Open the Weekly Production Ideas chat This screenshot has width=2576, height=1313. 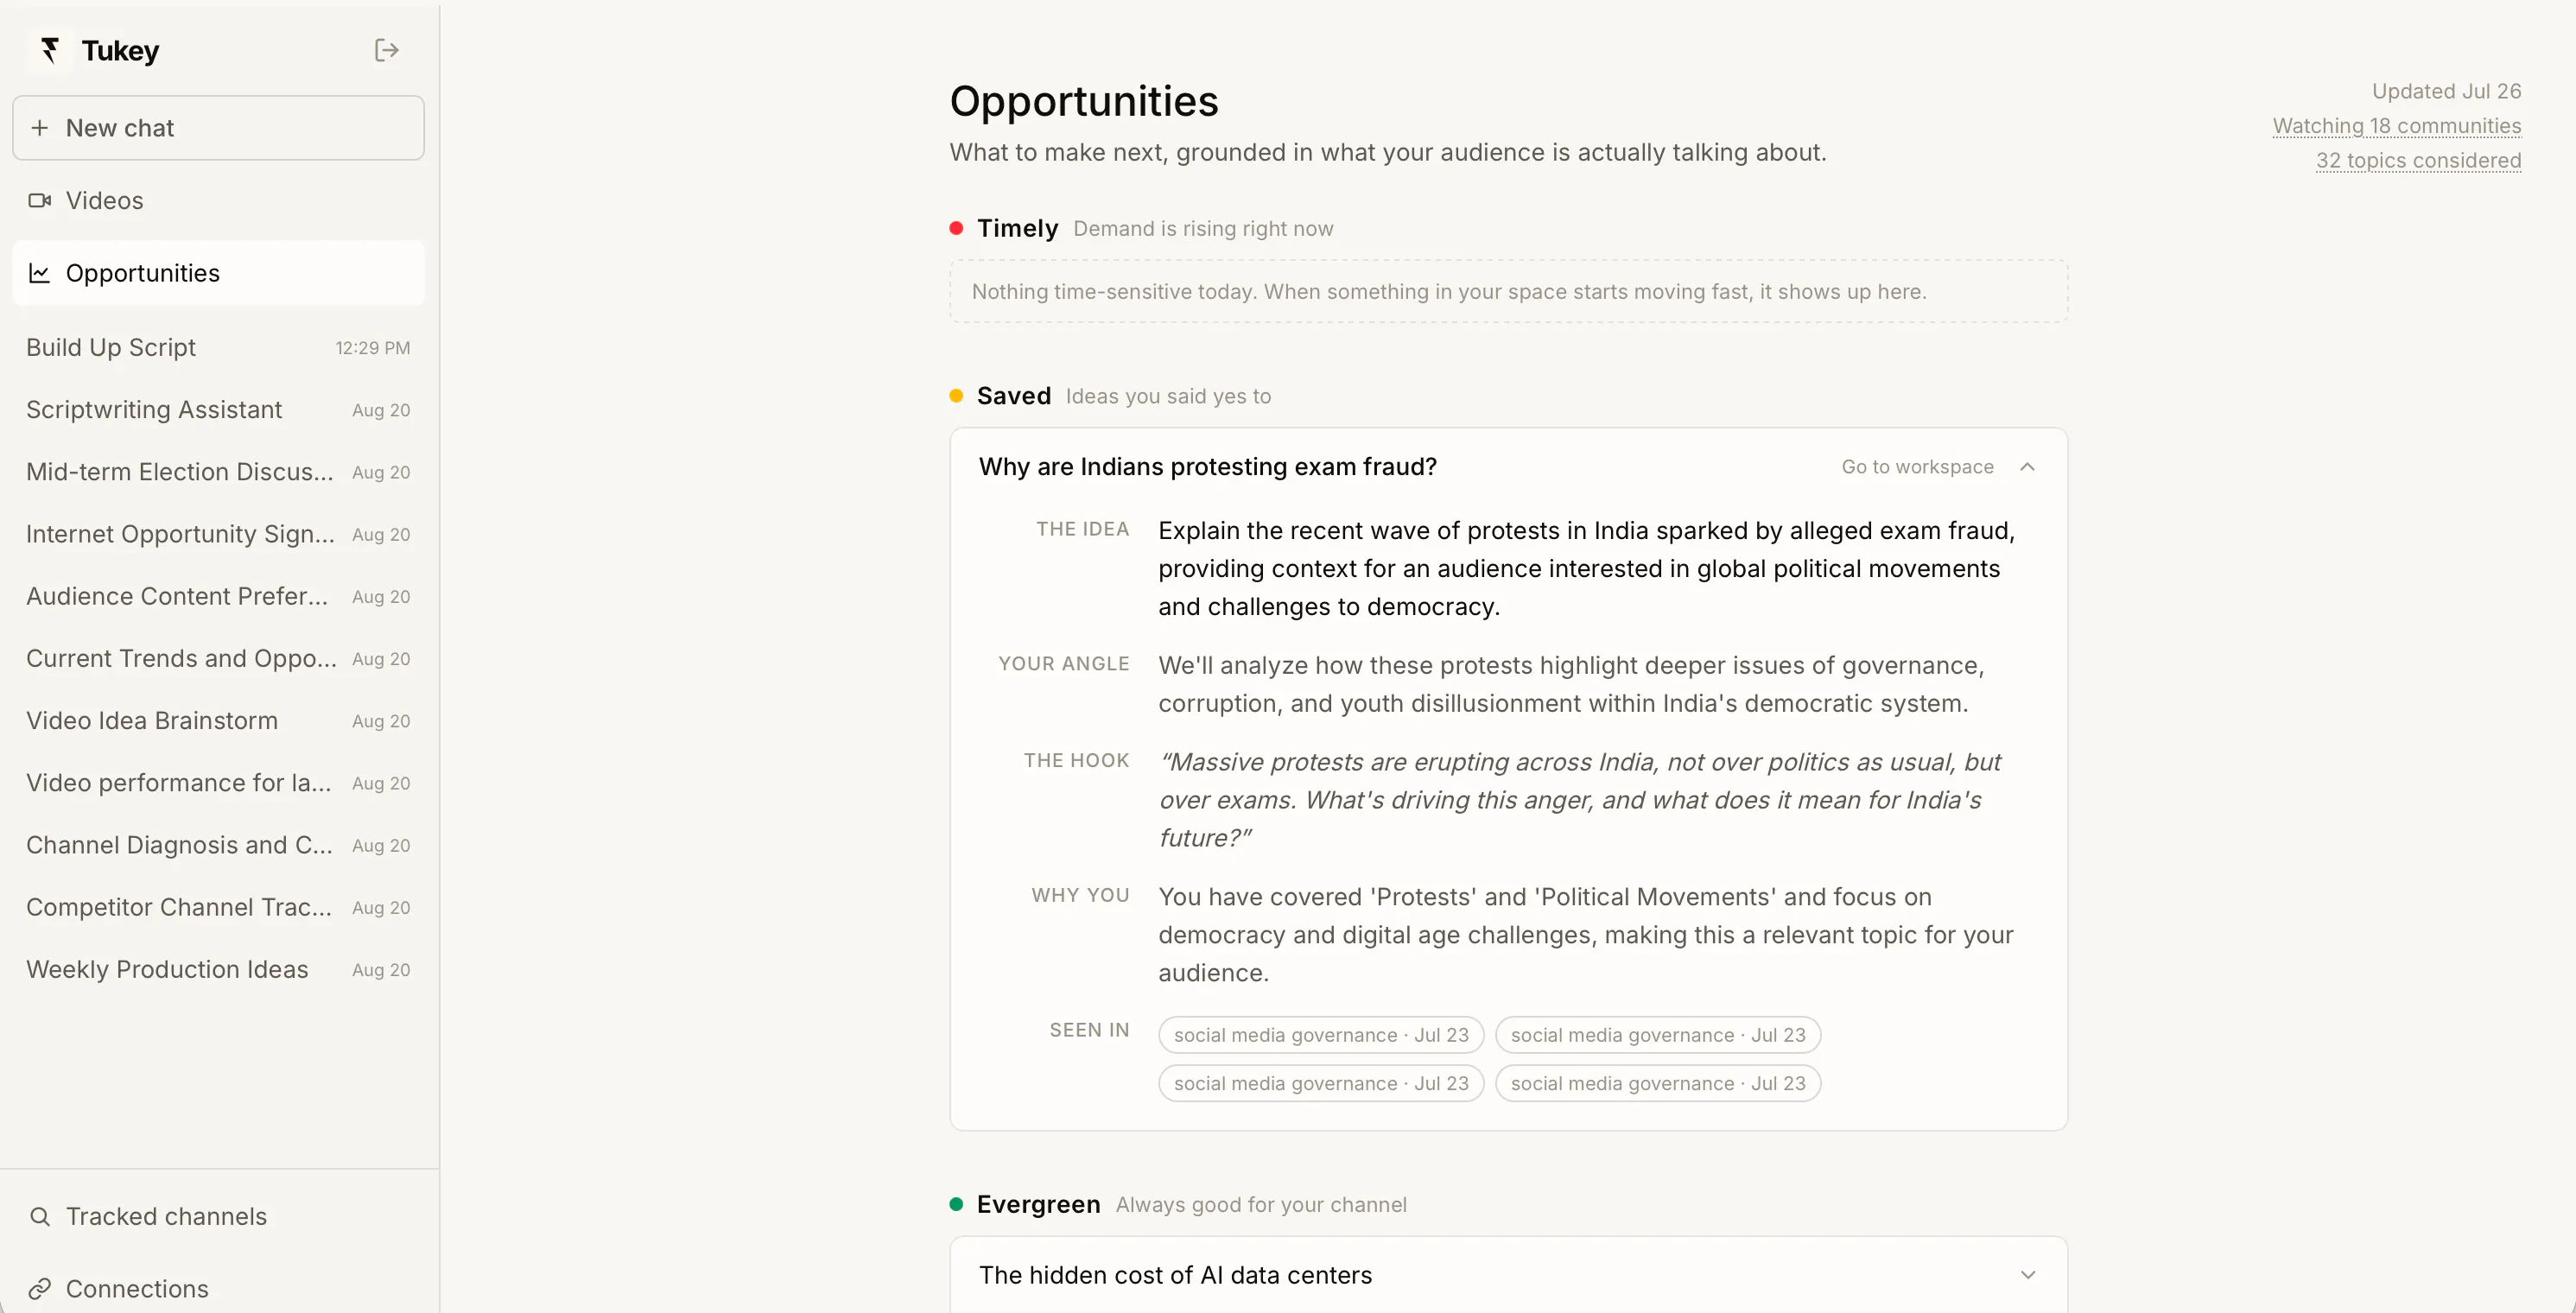[x=218, y=970]
